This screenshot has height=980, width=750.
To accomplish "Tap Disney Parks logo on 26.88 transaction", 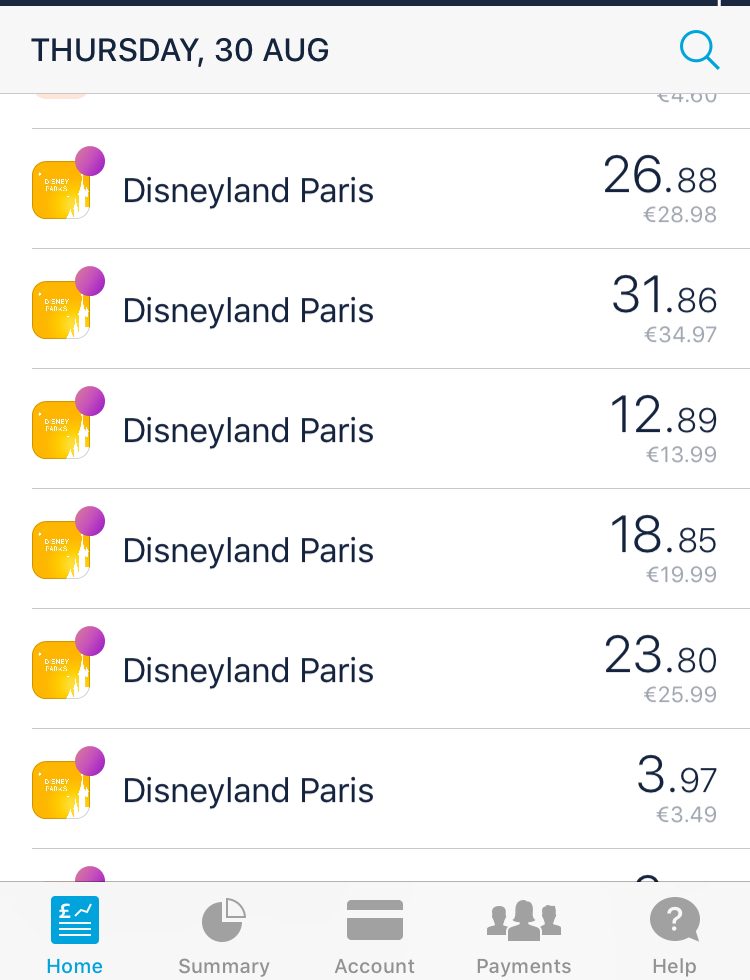I will tap(61, 190).
